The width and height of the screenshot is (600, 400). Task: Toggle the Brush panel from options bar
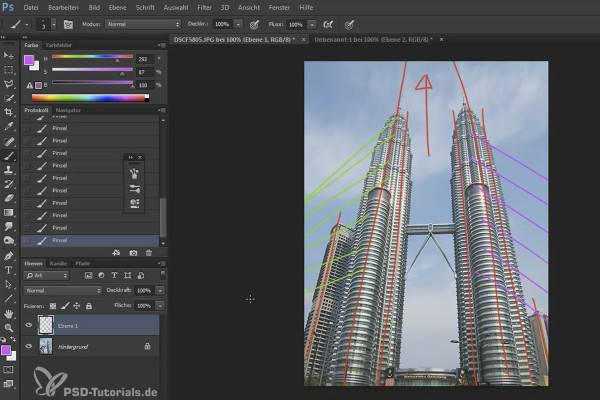68,24
